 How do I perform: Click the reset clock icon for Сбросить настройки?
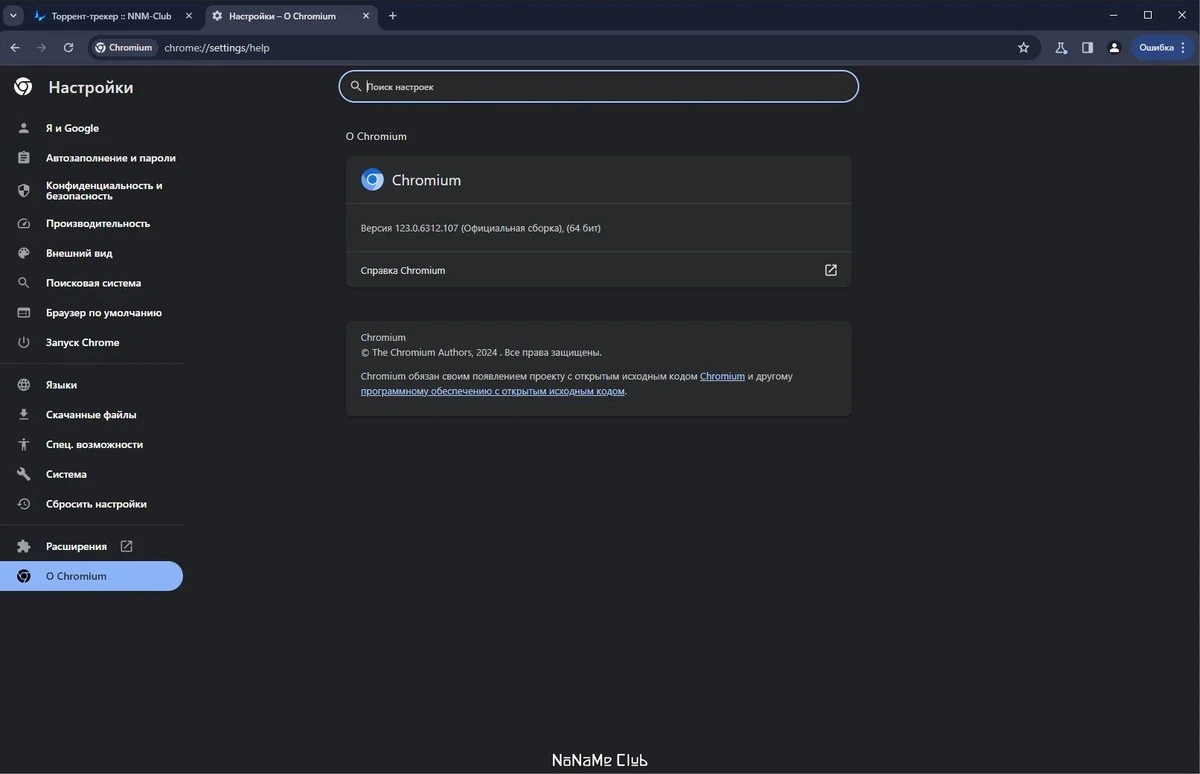[24, 505]
